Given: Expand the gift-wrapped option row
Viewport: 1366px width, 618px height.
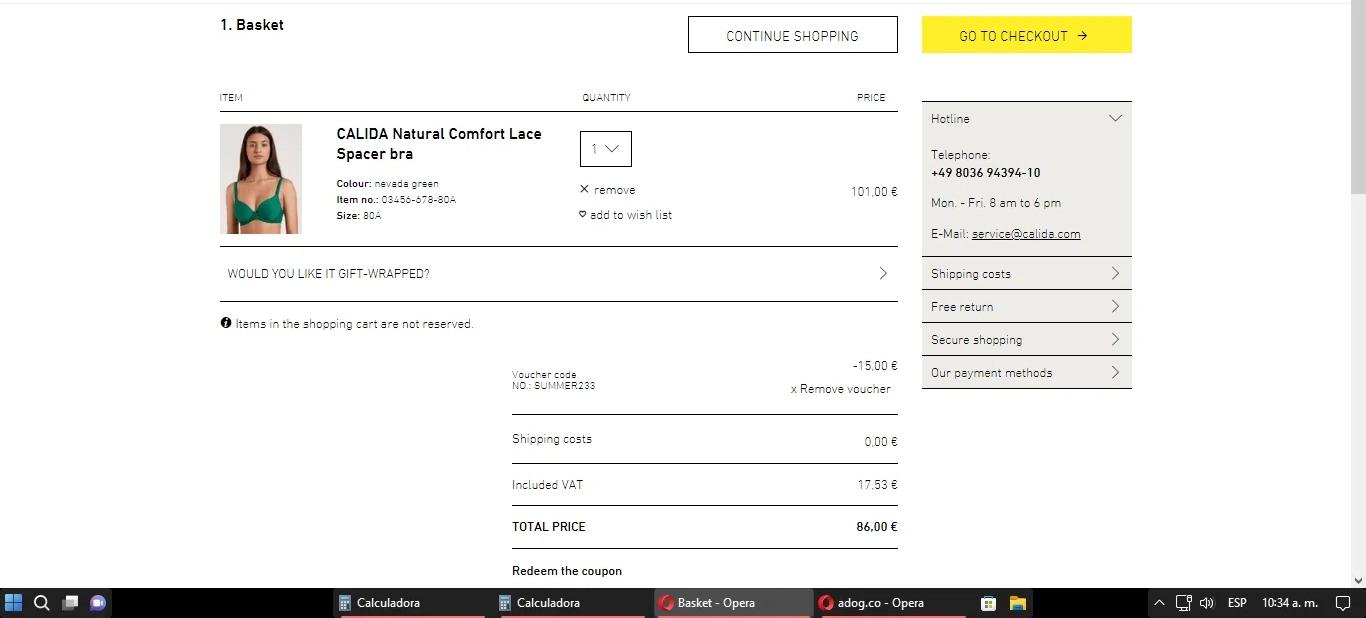Looking at the screenshot, I should click(559, 274).
